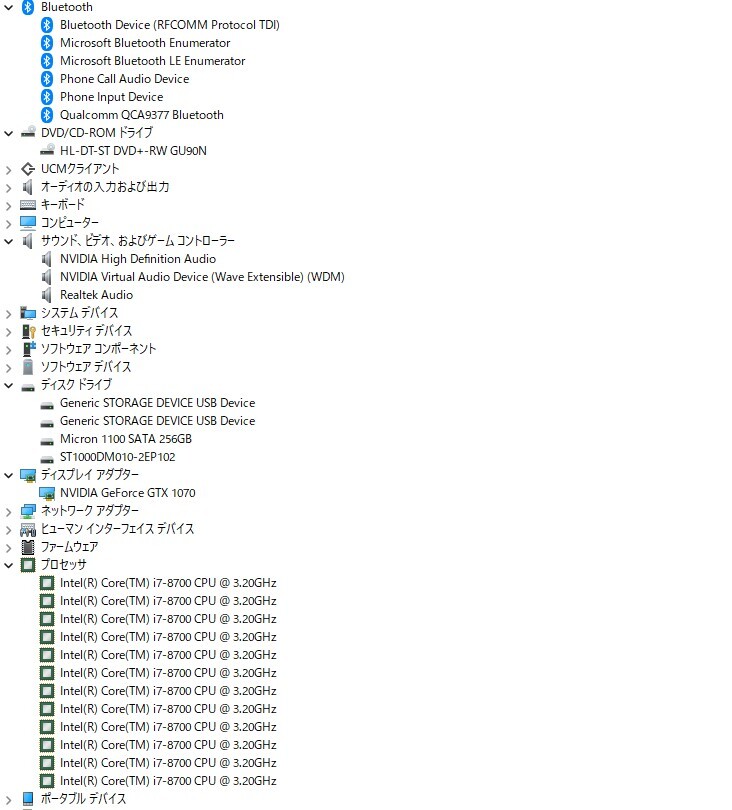Expand the UCMクライアント category
The image size is (732, 810).
8,169
